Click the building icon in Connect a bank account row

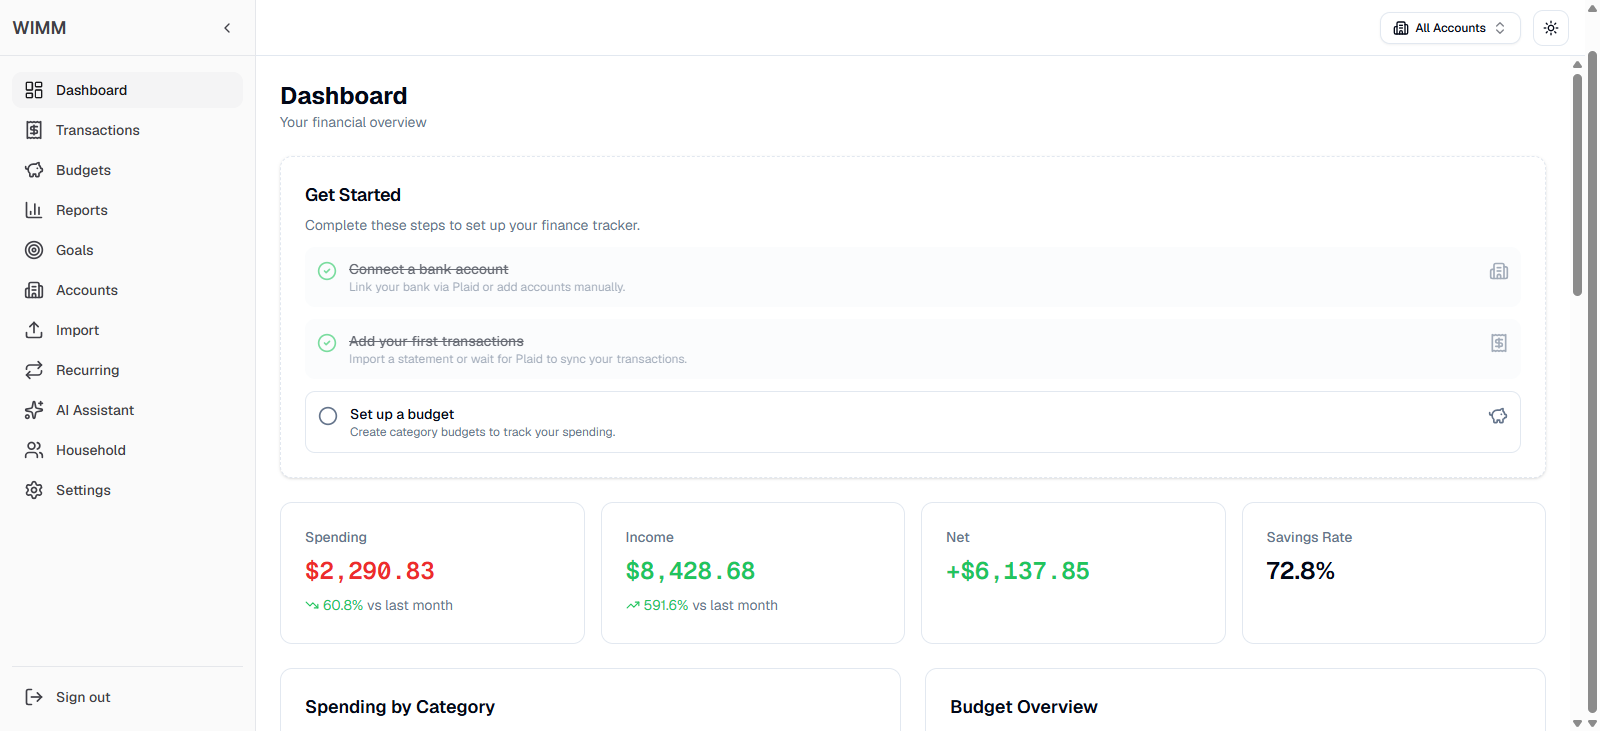pyautogui.click(x=1499, y=271)
